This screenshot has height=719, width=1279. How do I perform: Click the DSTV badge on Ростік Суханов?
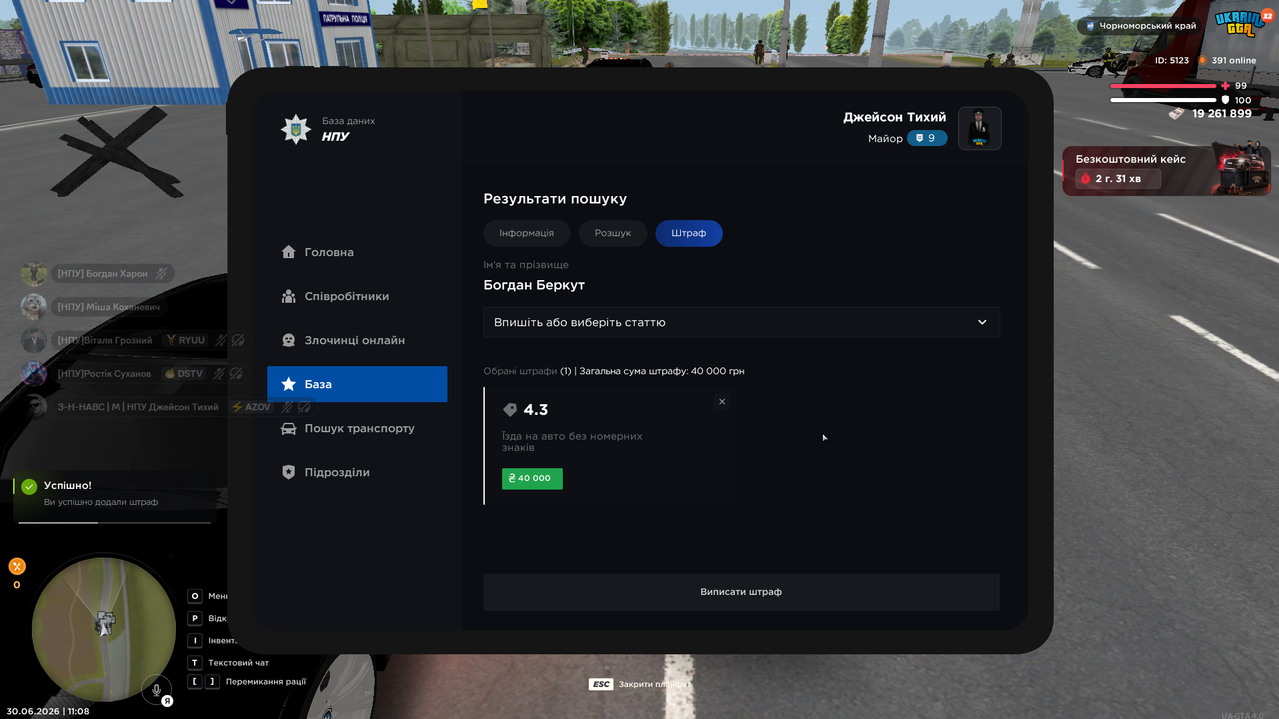point(184,374)
